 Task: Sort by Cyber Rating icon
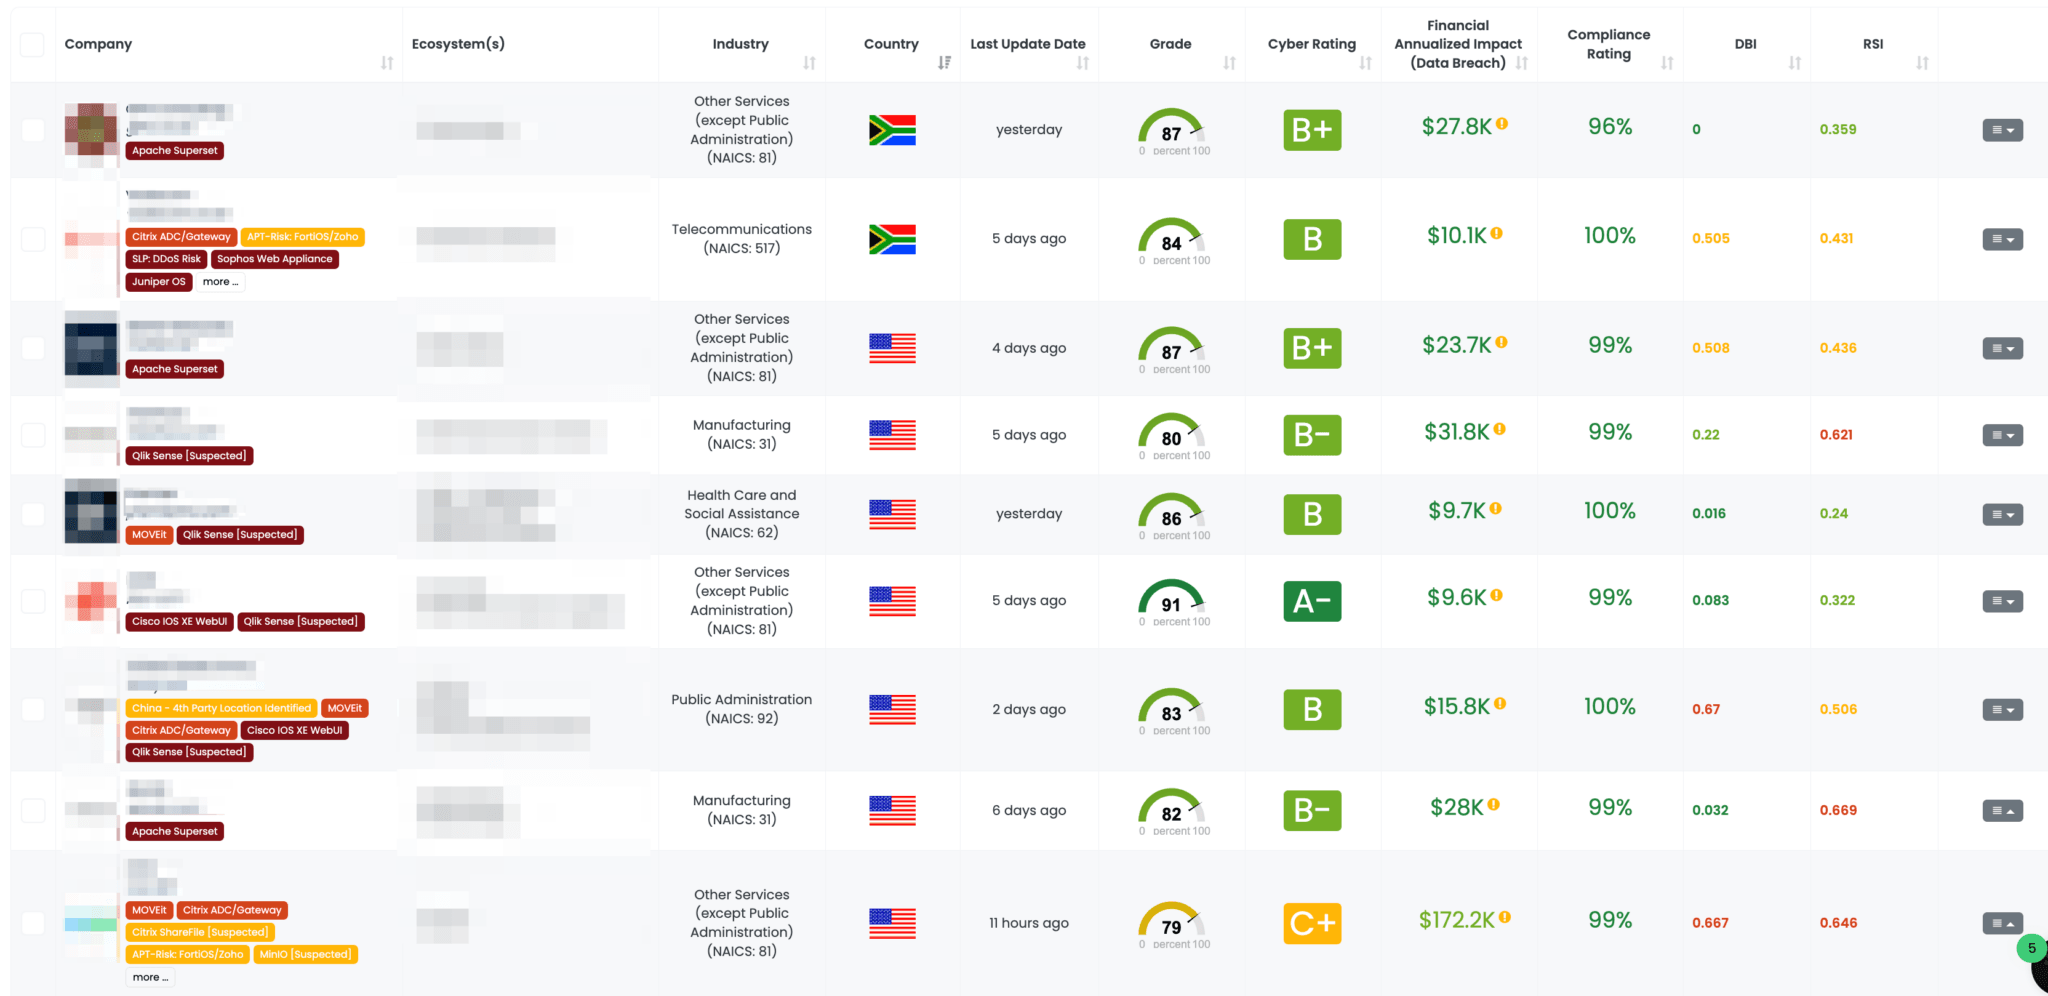(x=1365, y=63)
